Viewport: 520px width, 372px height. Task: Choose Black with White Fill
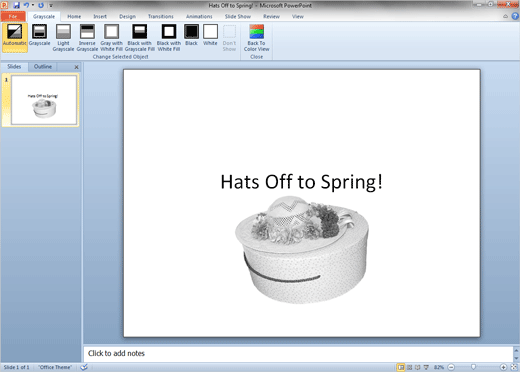(x=169, y=38)
